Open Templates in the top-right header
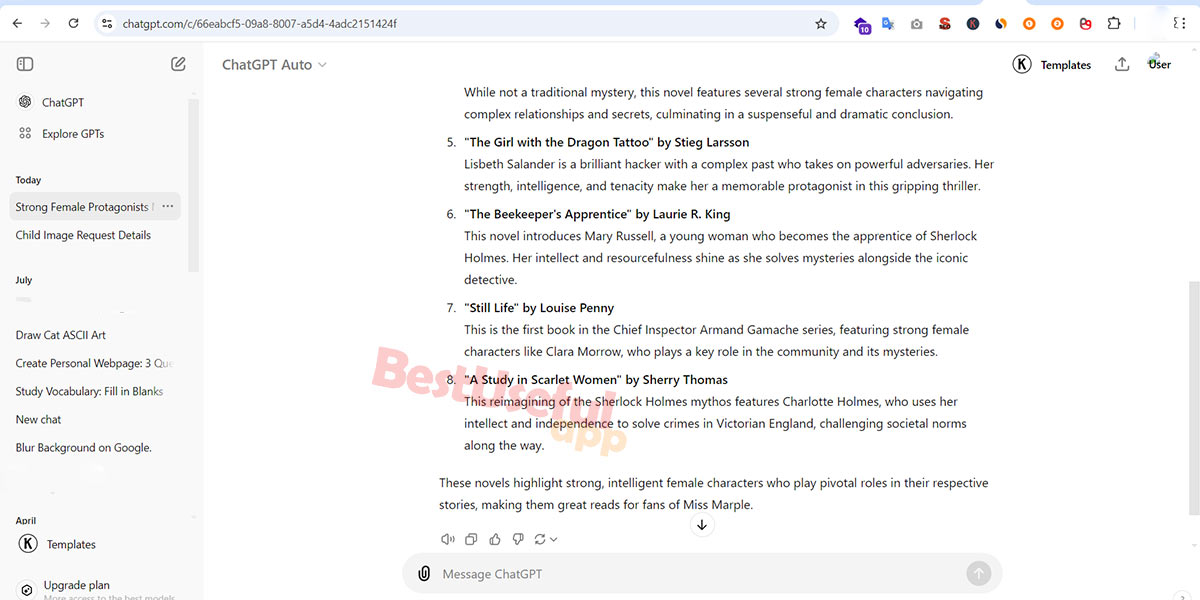Image resolution: width=1200 pixels, height=600 pixels. (1052, 65)
